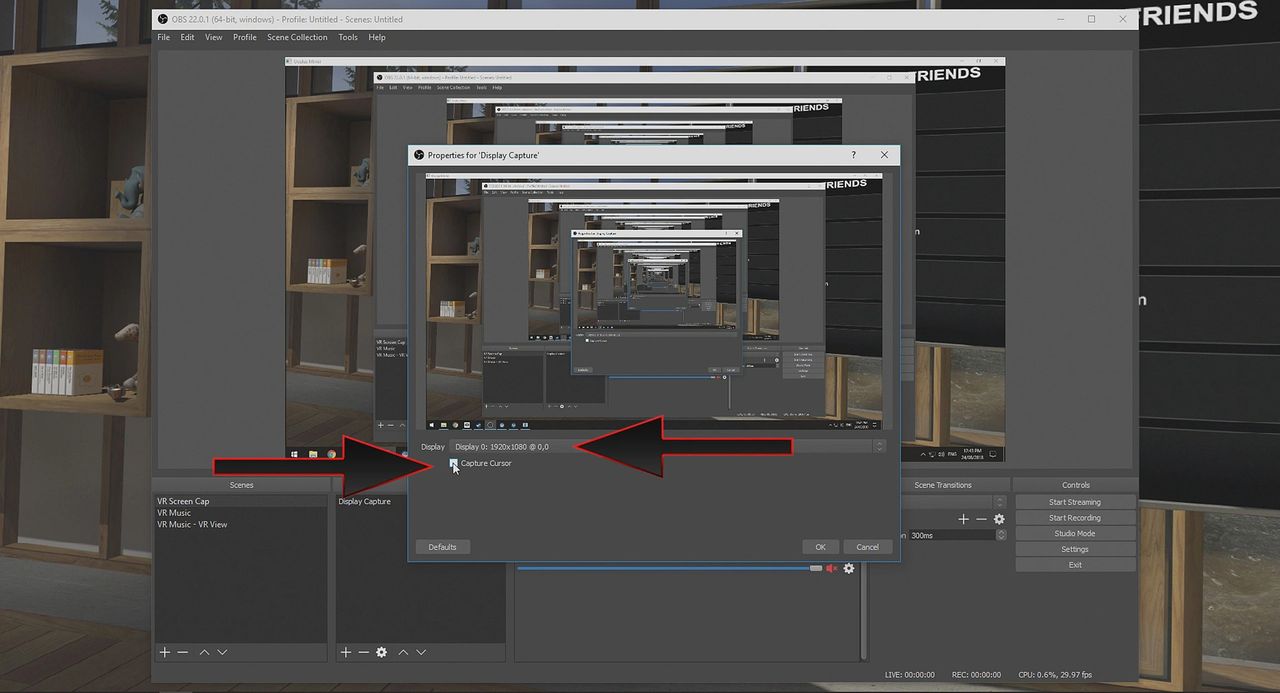Move source up in Sources panel
Viewport: 1280px width, 693px height.
[403, 652]
